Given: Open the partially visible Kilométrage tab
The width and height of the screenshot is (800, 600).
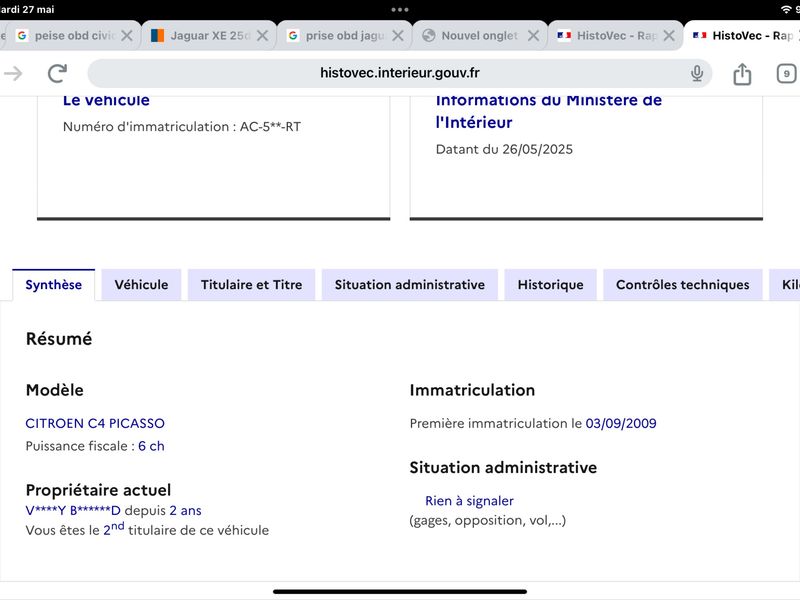Looking at the screenshot, I should [x=786, y=285].
